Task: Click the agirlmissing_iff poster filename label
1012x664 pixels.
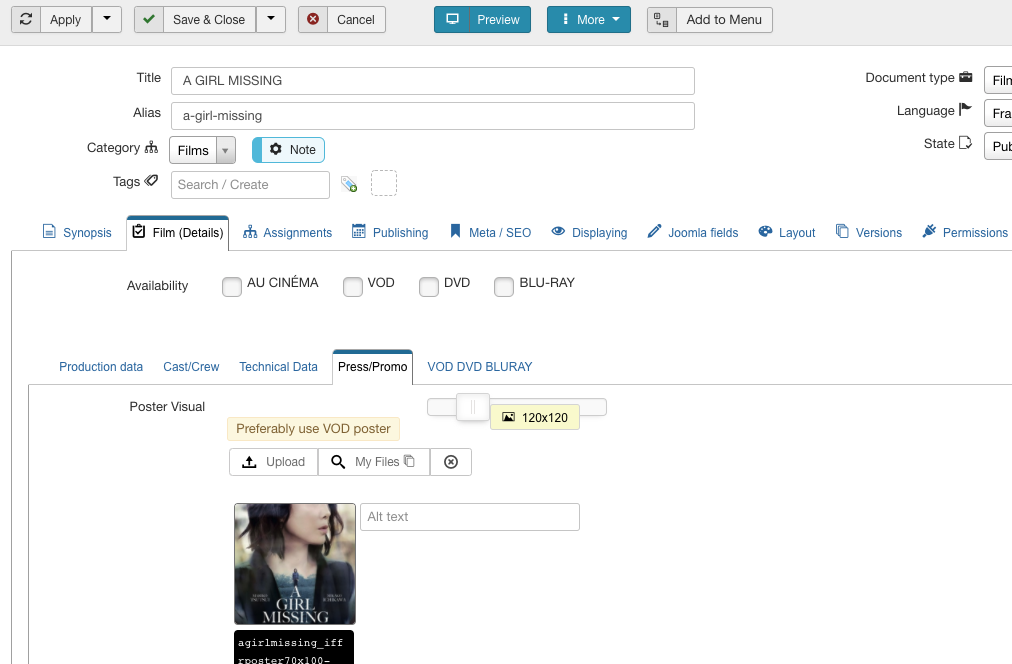Action: pyautogui.click(x=294, y=648)
